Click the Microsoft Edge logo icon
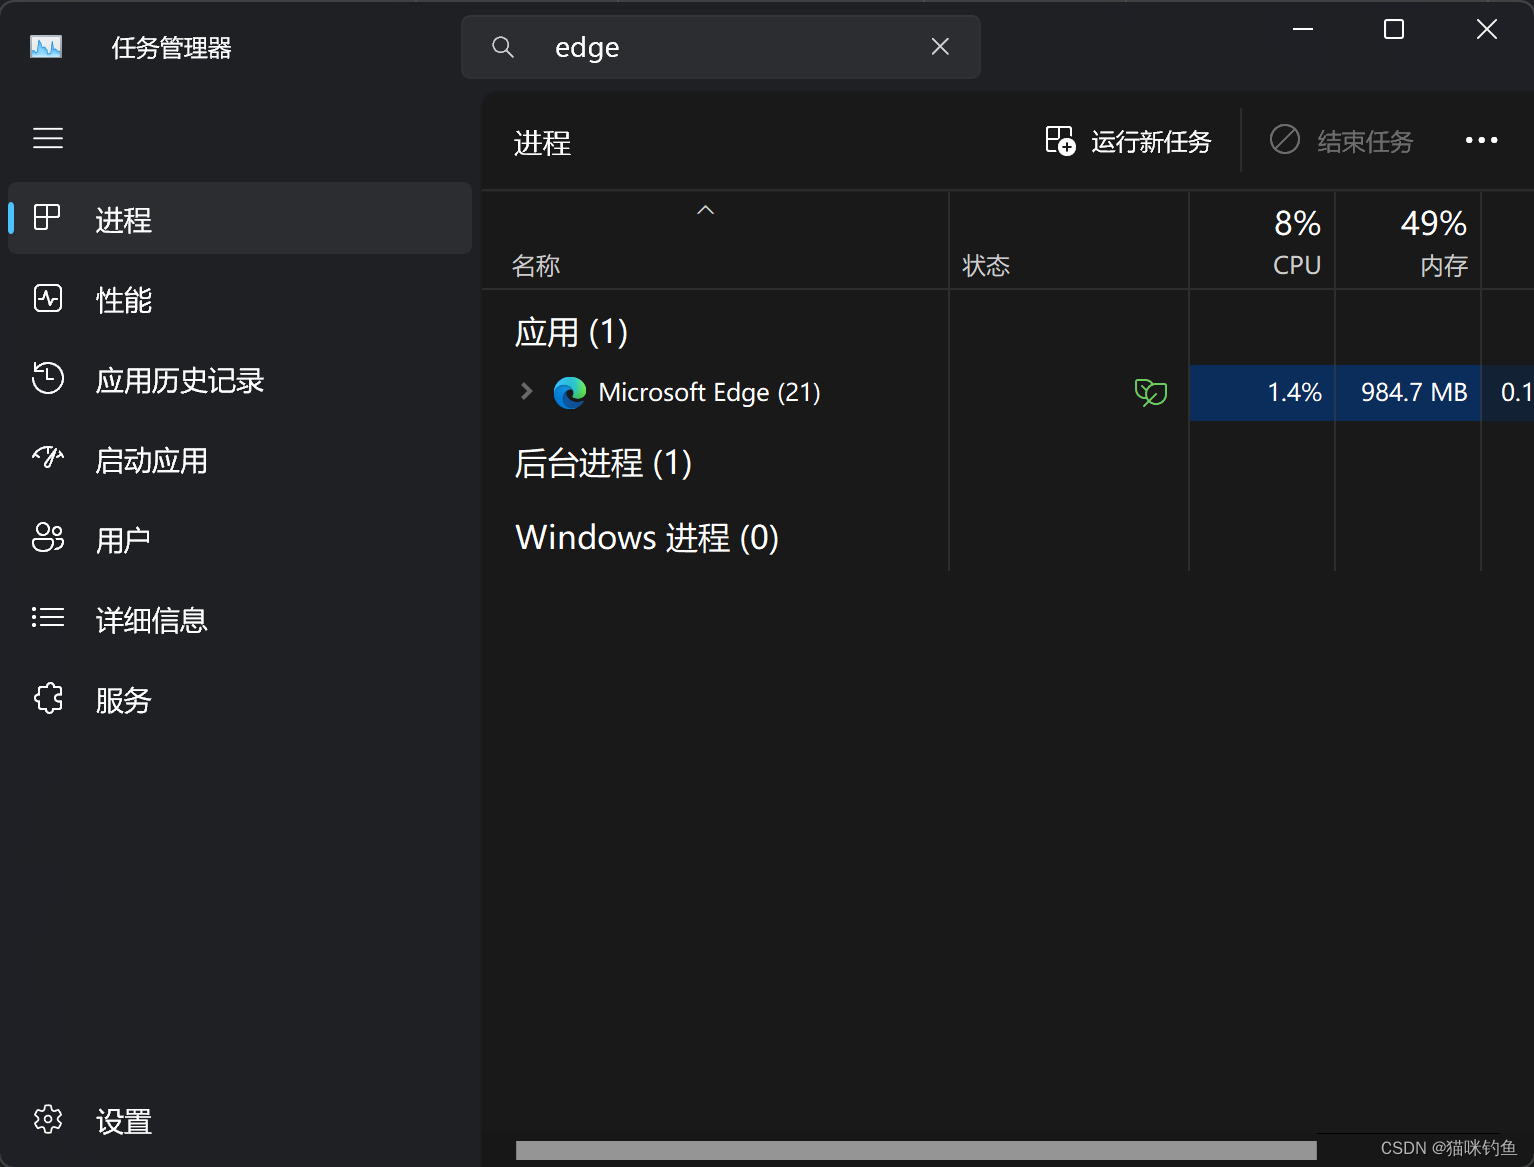 (x=570, y=393)
